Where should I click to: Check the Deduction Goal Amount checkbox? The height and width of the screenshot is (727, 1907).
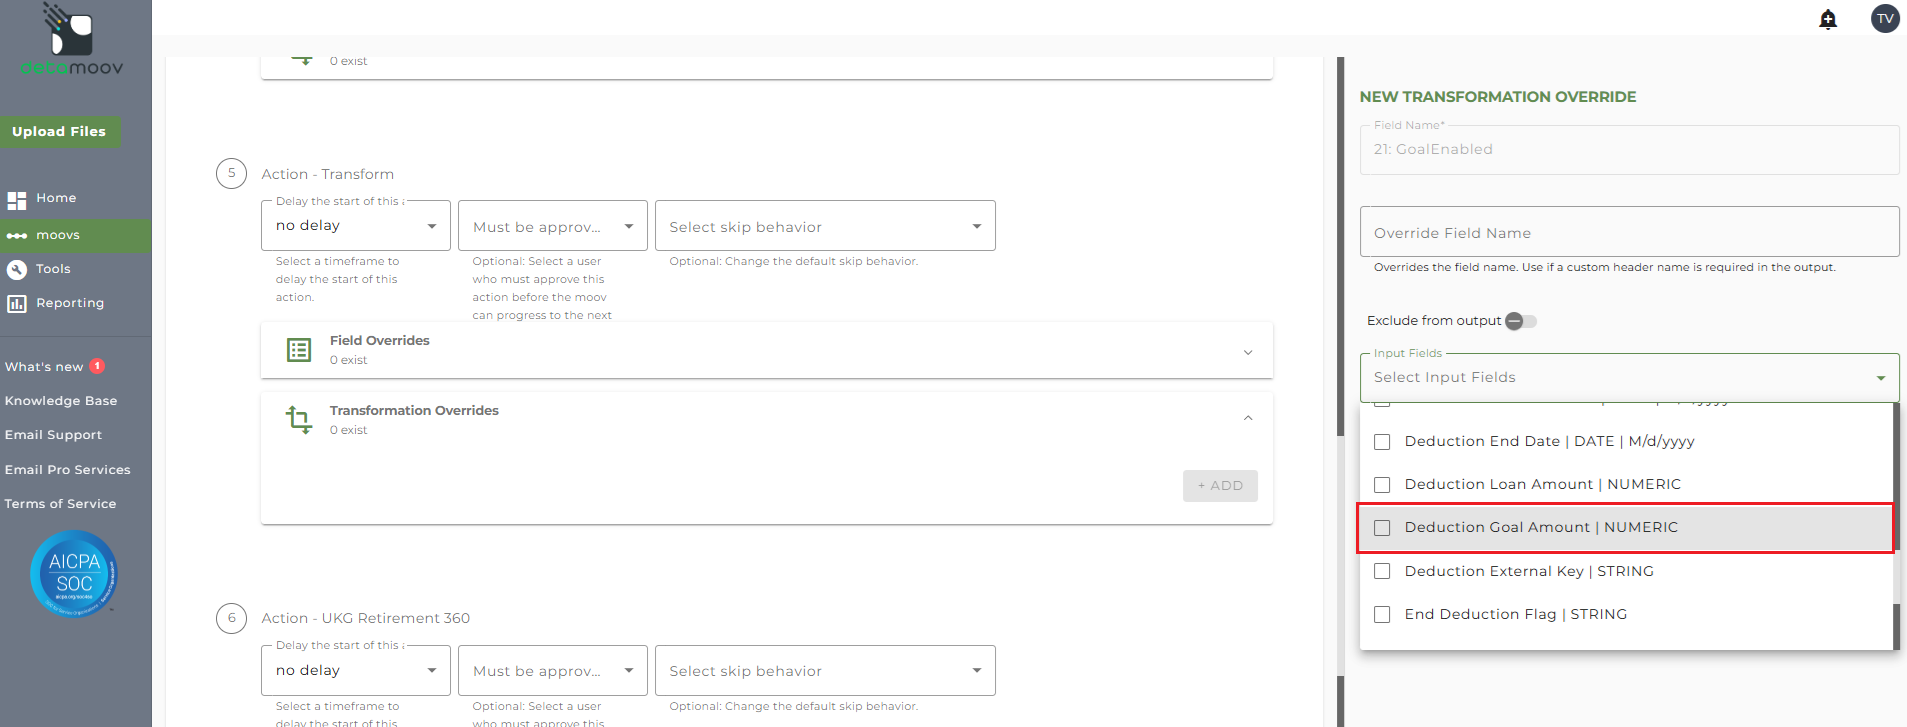[1382, 528]
